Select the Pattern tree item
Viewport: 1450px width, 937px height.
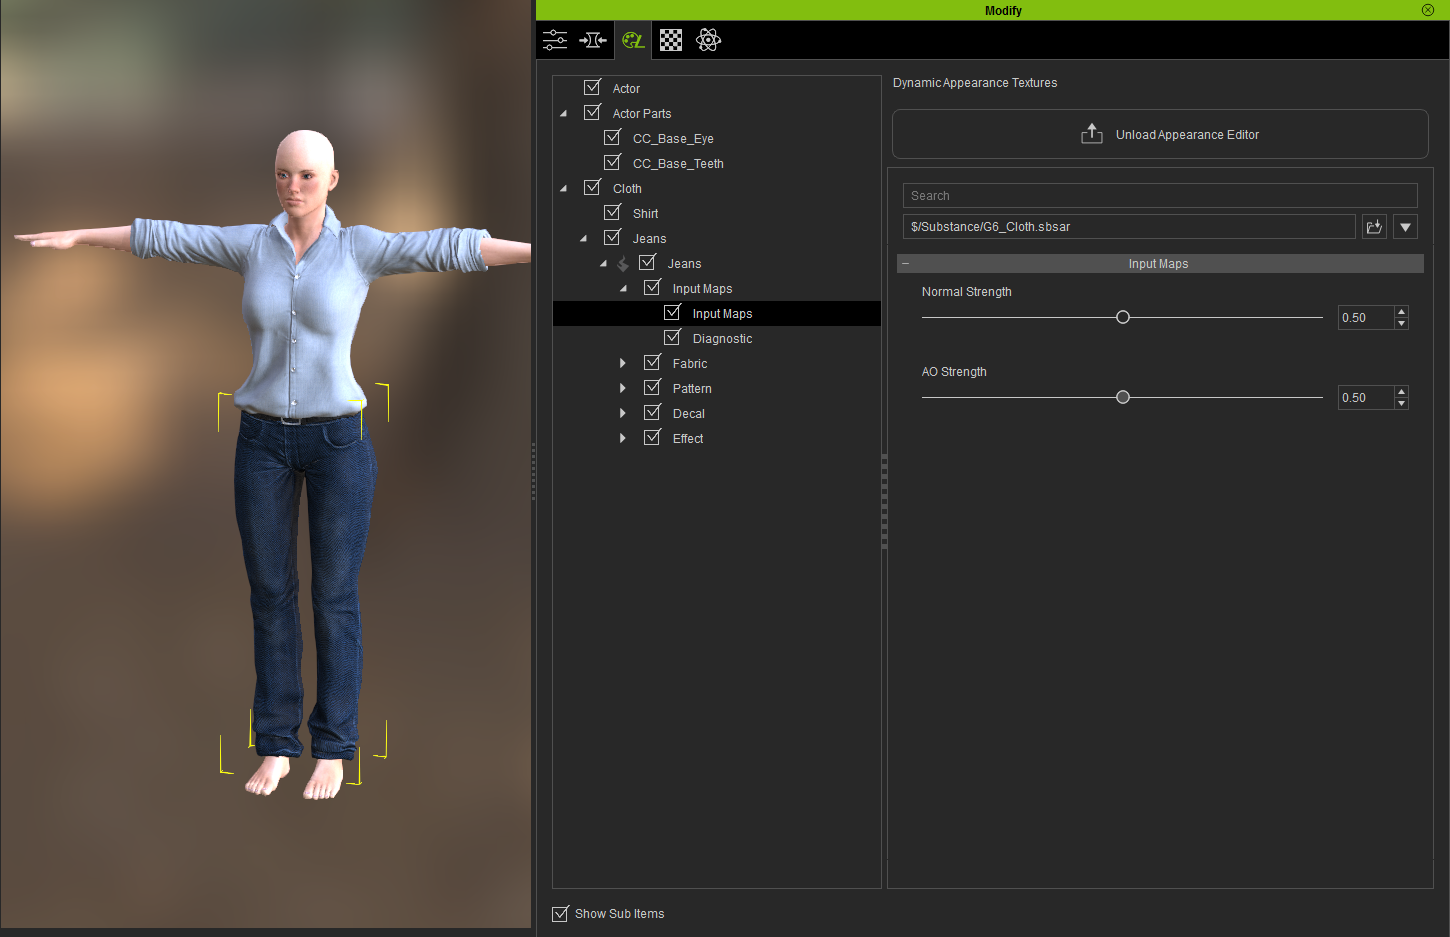click(692, 389)
